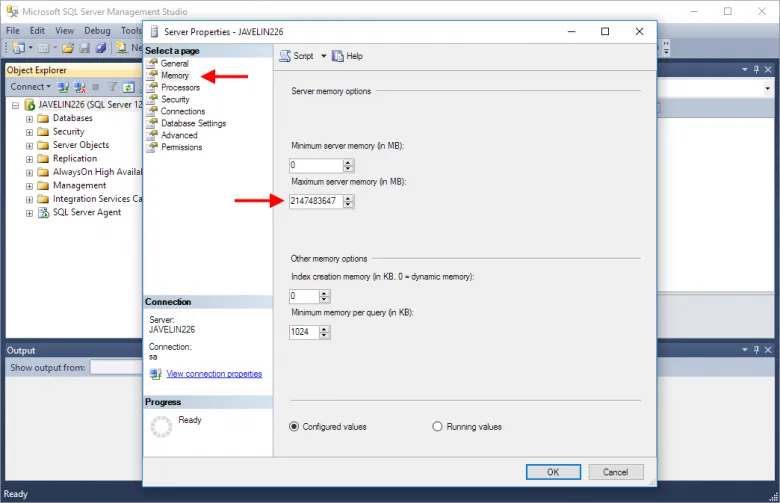The height and width of the screenshot is (503, 780).
Task: Click the Databases folder icon
Action: [43, 118]
